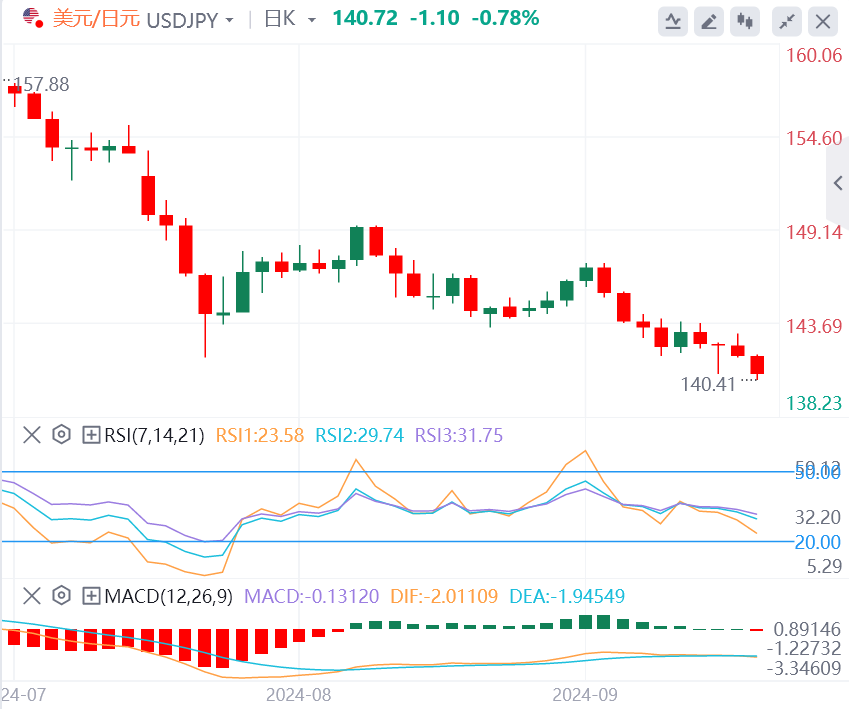
Task: Expand the RSI panel with plus icon
Action: [x=91, y=434]
